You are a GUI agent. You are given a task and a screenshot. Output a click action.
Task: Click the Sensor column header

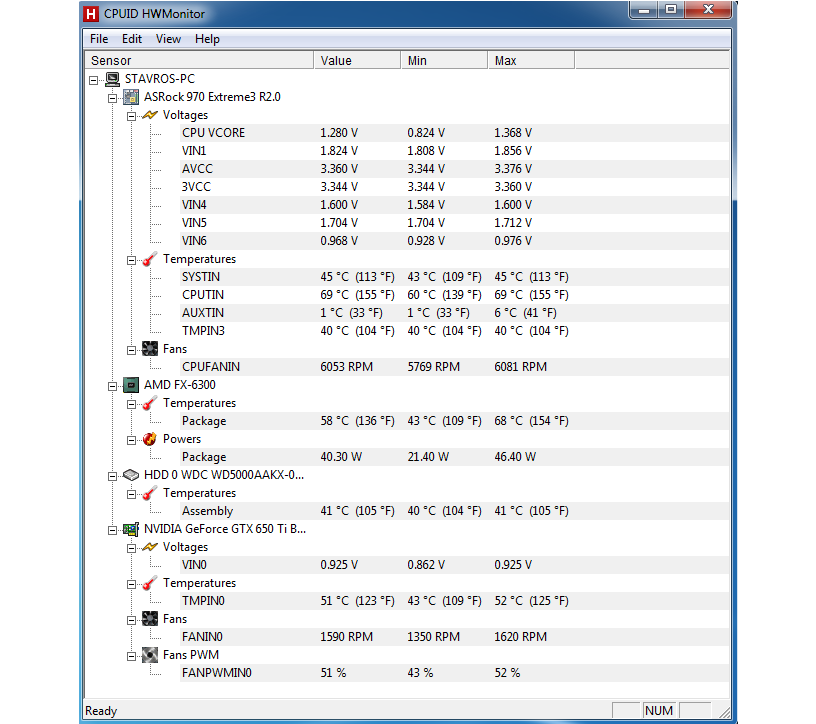(199, 60)
